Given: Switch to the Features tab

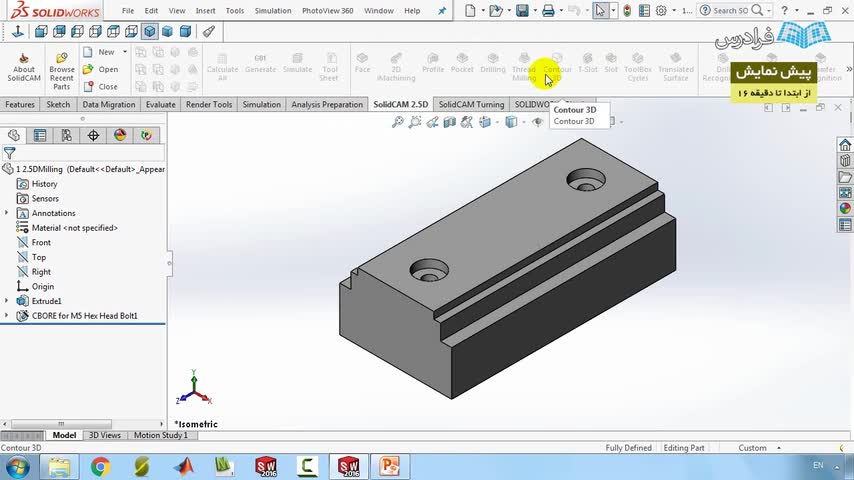Looking at the screenshot, I should 20,104.
